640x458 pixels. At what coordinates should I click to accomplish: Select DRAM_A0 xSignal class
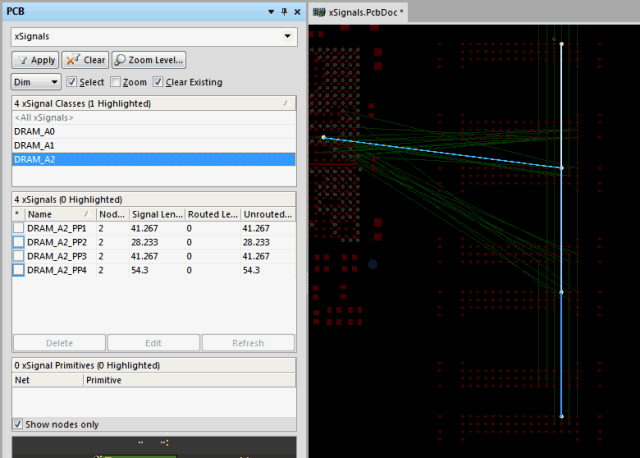tap(34, 131)
